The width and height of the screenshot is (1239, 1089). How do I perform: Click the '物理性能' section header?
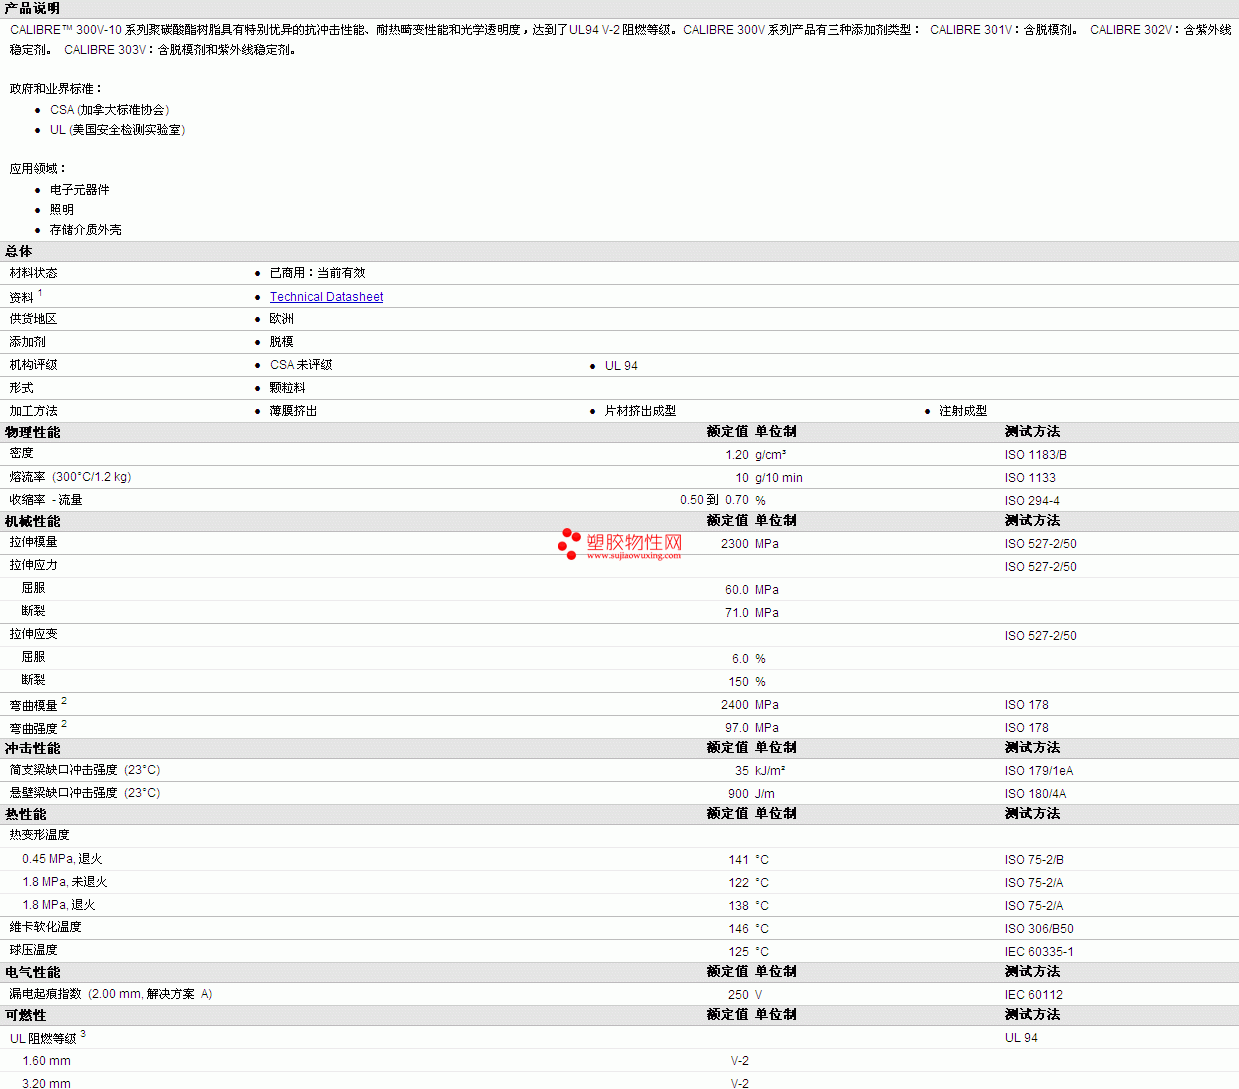[33, 432]
